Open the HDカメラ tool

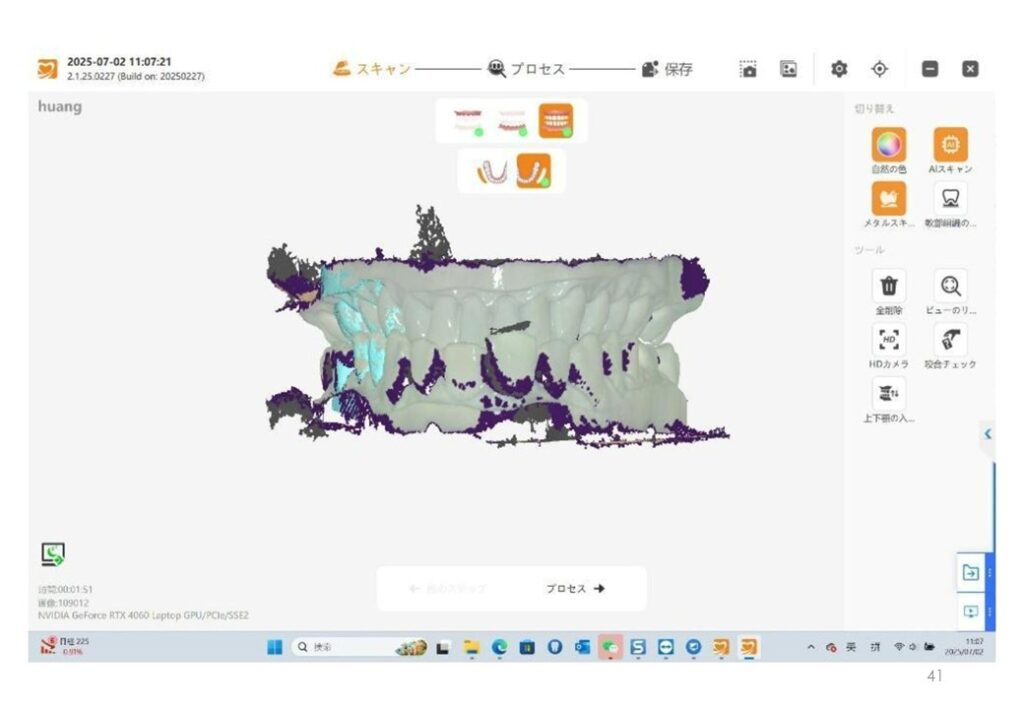click(x=888, y=340)
